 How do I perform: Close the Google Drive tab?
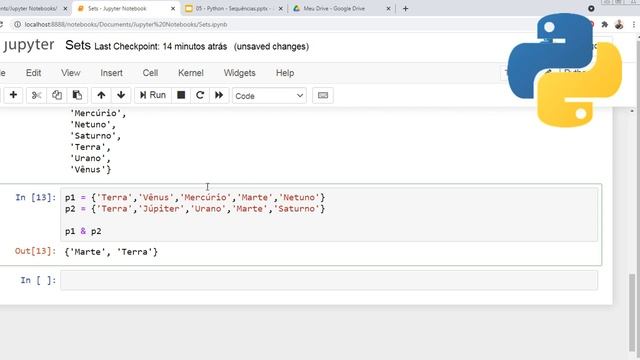coord(389,8)
